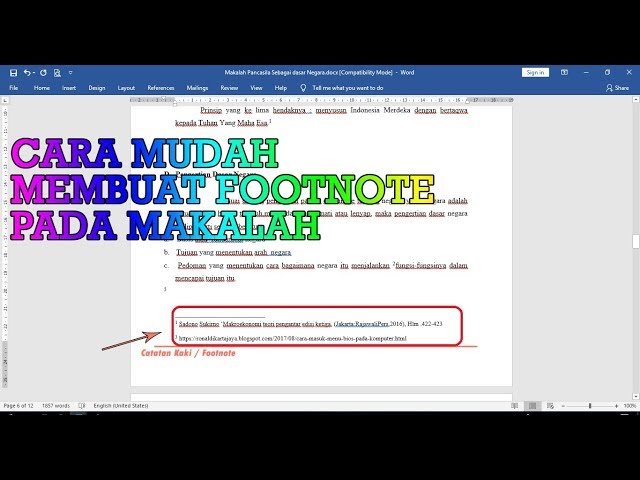Image resolution: width=640 pixels, height=480 pixels.
Task: Open the References tab
Action: 161,88
